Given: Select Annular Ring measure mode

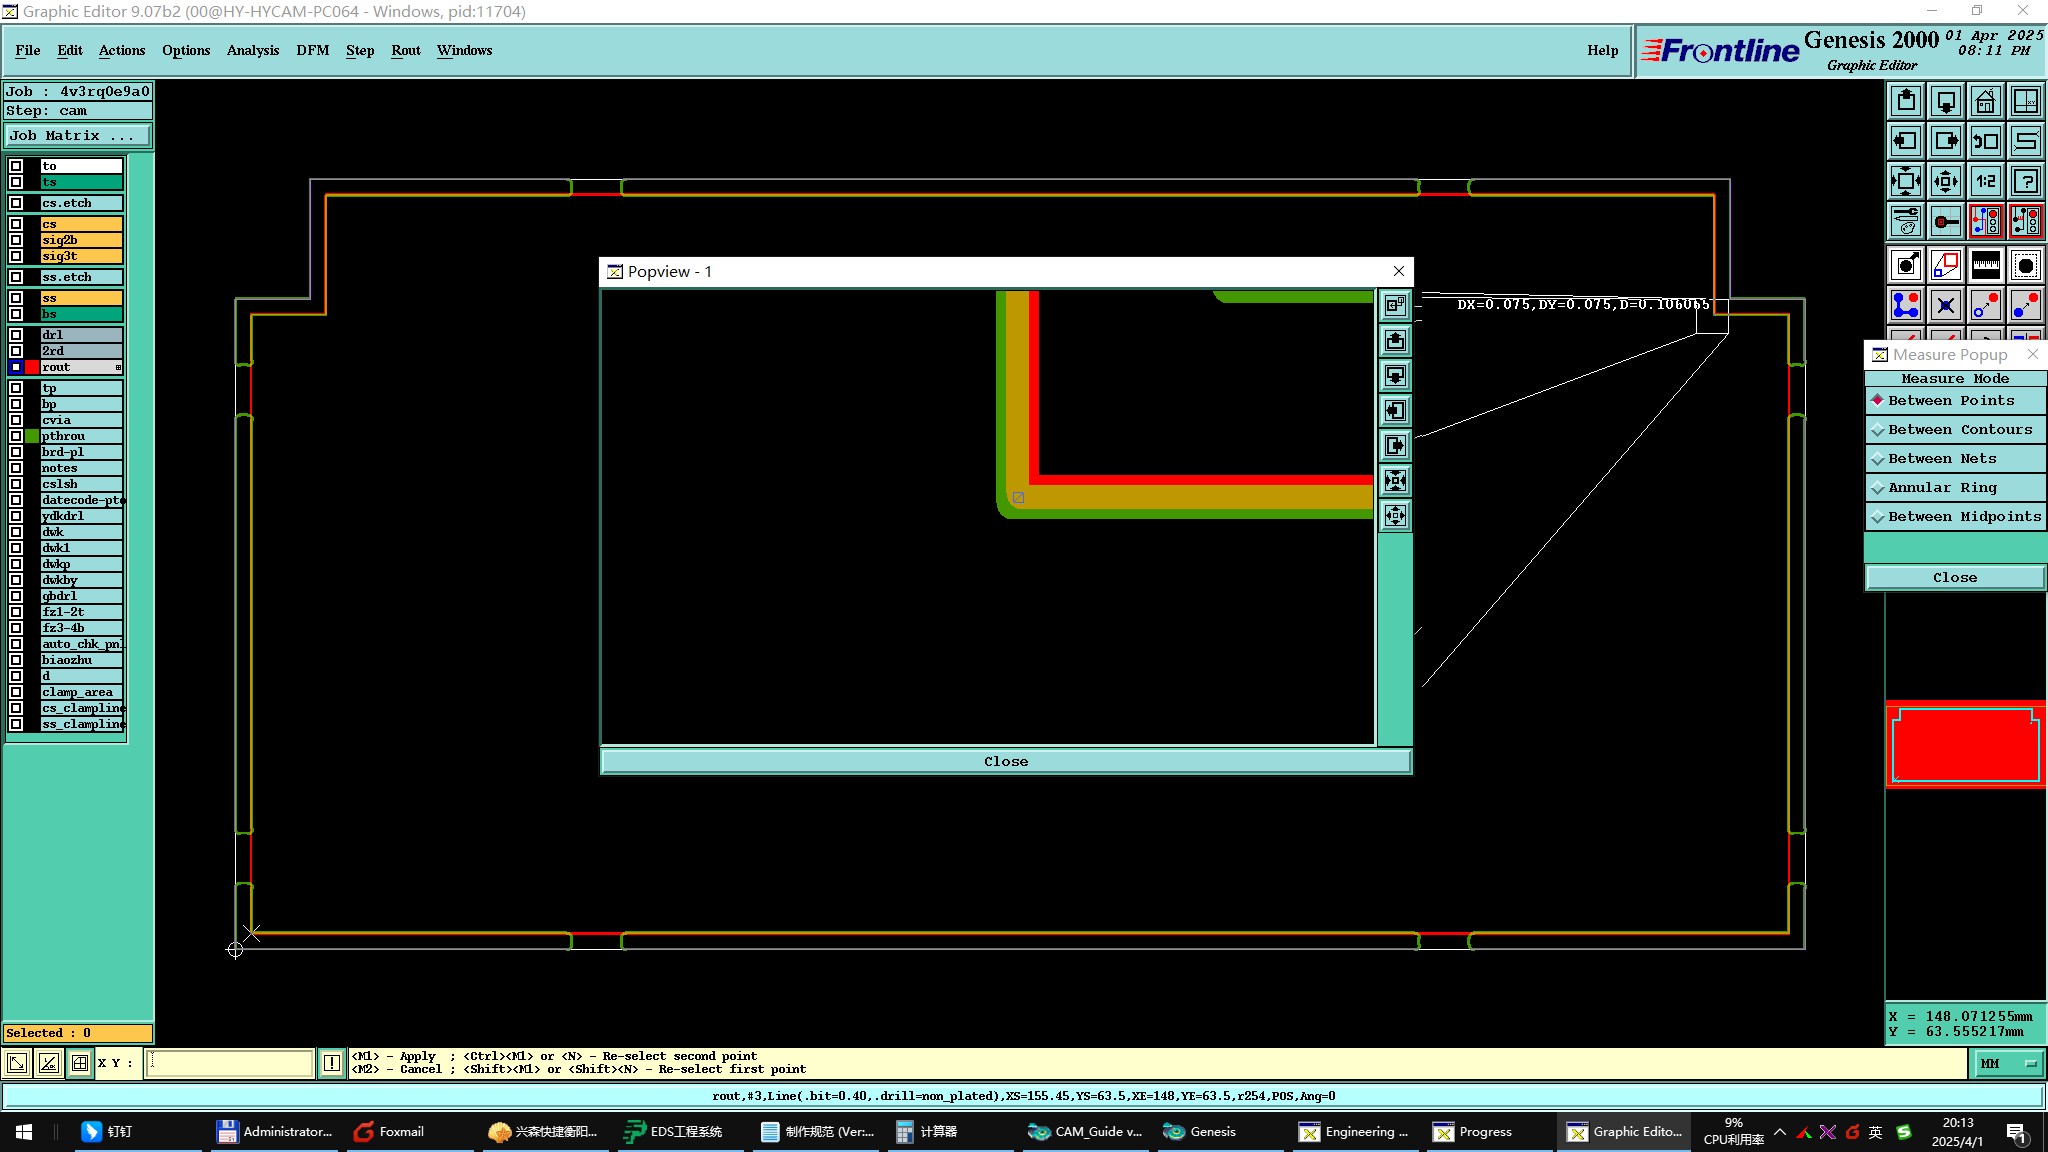Looking at the screenshot, I should [x=1942, y=488].
